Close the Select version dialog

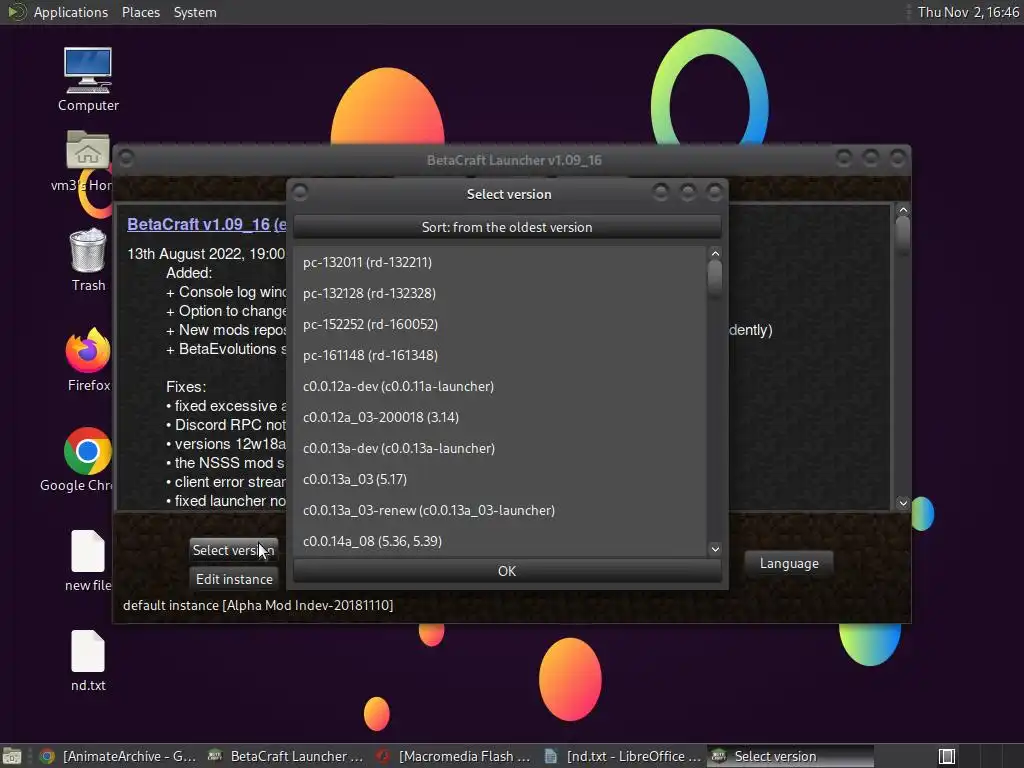pyautogui.click(x=715, y=192)
